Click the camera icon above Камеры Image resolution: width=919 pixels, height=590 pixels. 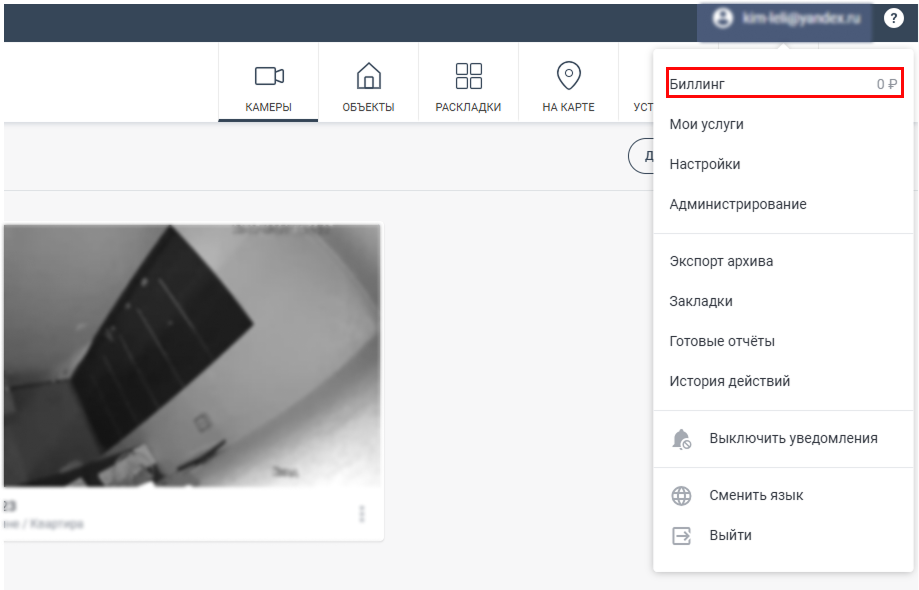[x=269, y=76]
